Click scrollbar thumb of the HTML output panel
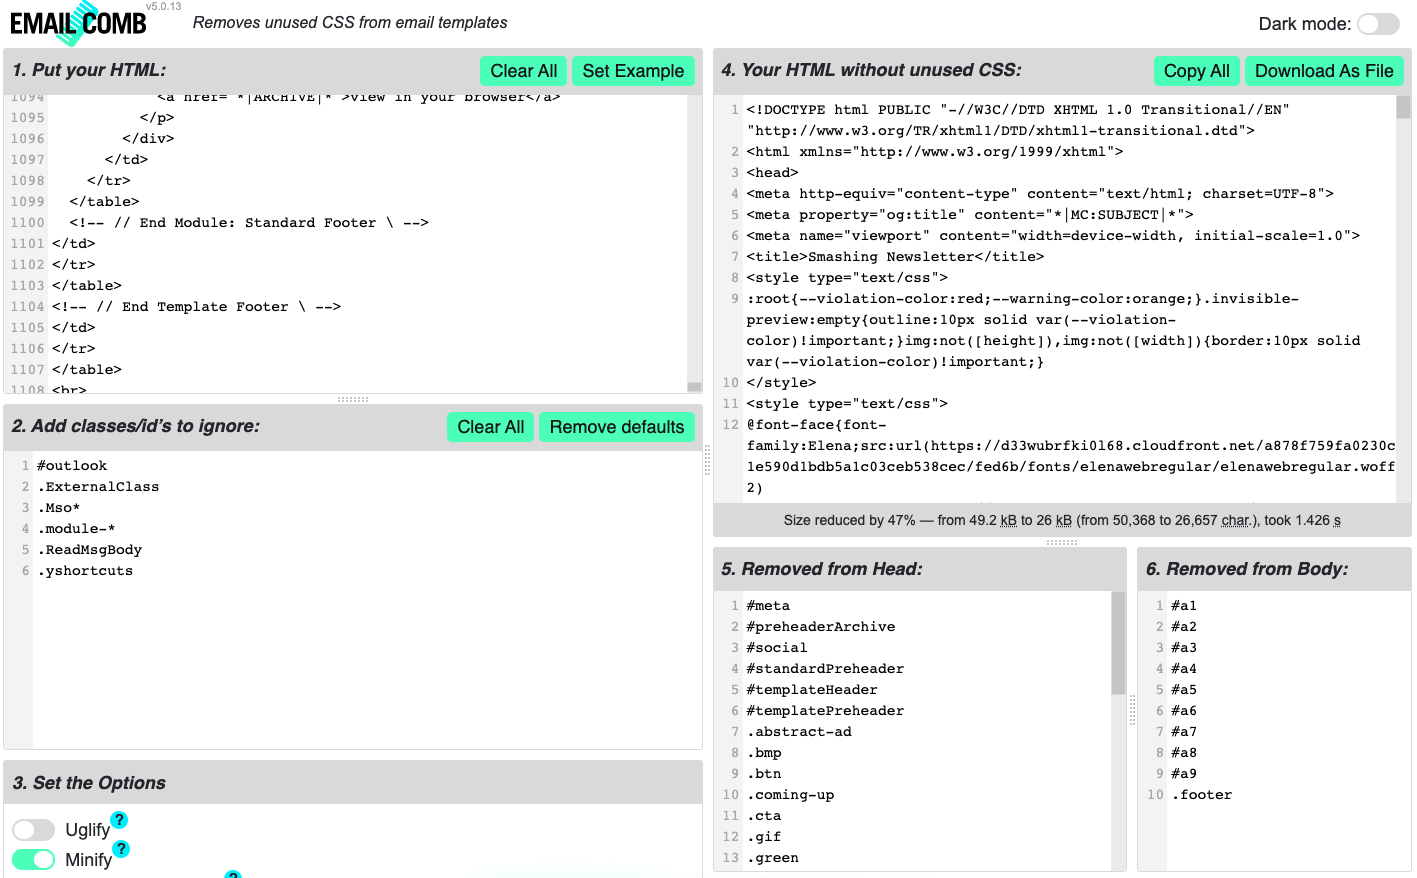This screenshot has height=878, width=1417. click(x=1403, y=107)
